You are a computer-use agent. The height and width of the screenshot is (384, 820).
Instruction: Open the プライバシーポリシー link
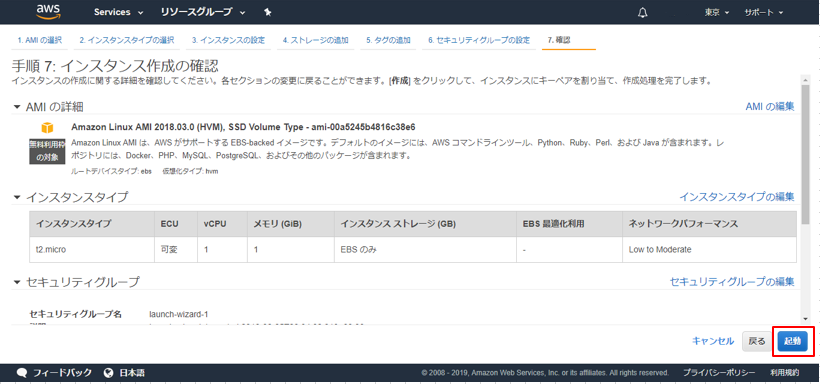(719, 373)
